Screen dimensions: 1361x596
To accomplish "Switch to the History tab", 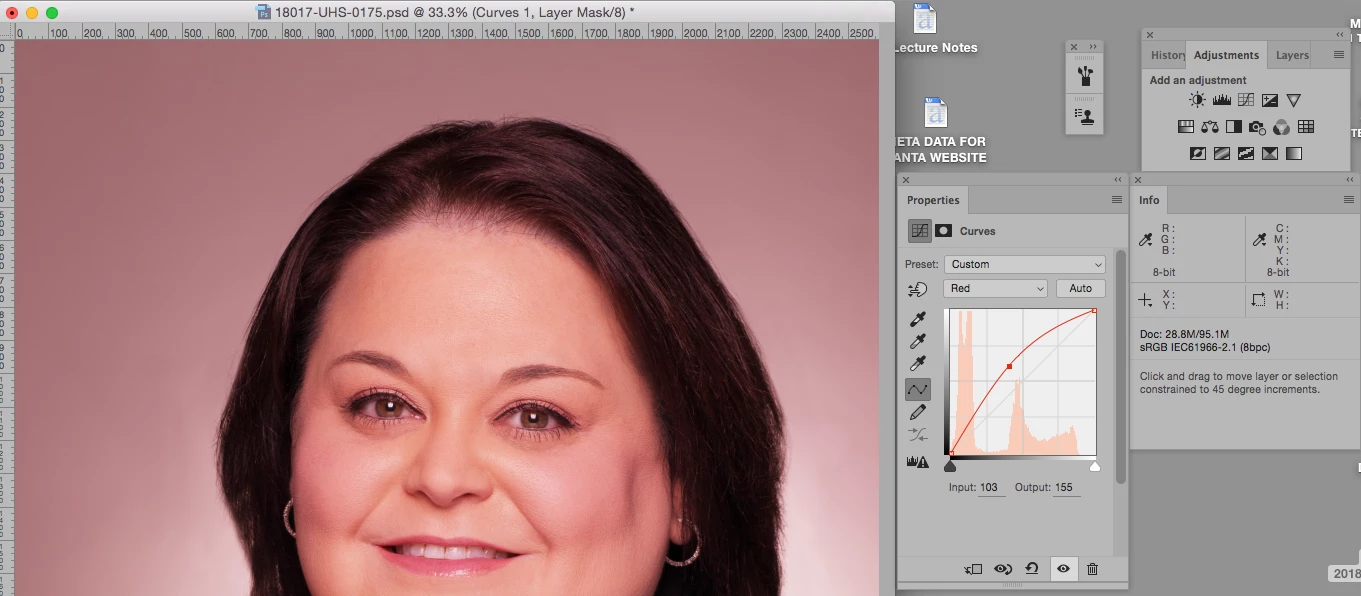I will coord(1166,55).
